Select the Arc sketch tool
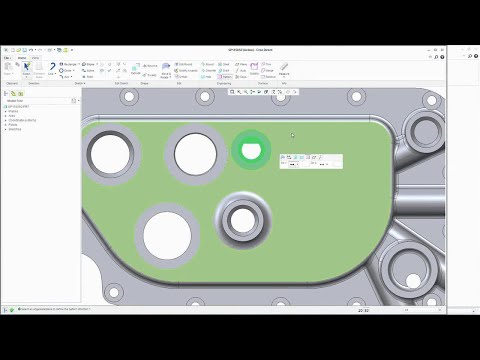This screenshot has width=480, height=360. (x=64, y=77)
